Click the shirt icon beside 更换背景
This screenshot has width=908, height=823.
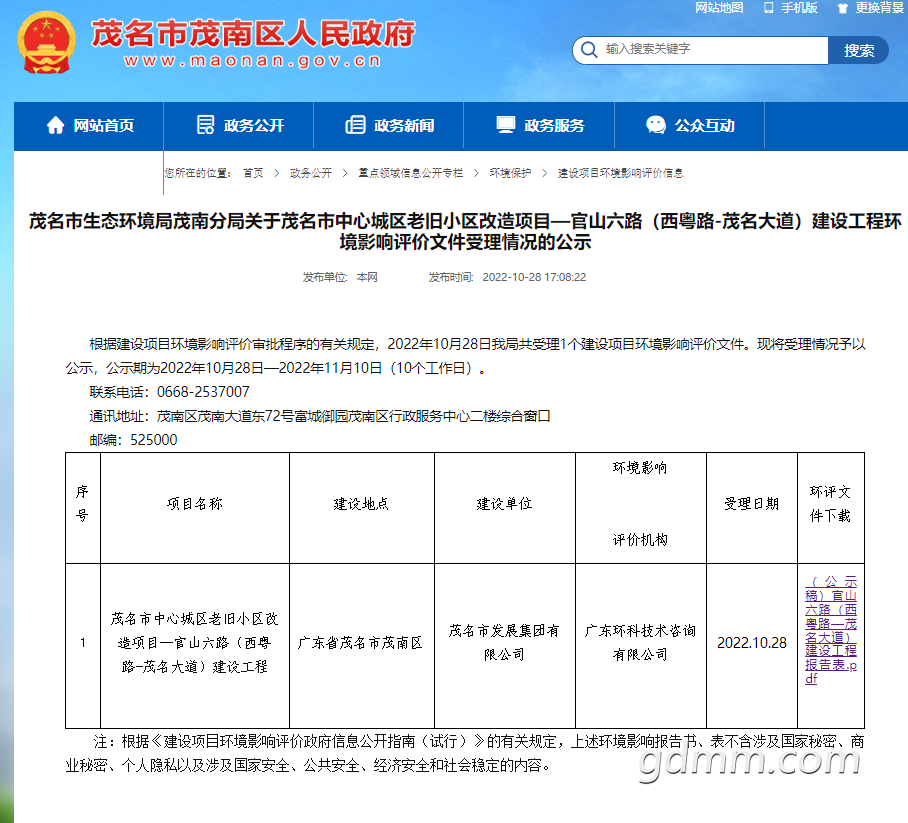click(843, 8)
